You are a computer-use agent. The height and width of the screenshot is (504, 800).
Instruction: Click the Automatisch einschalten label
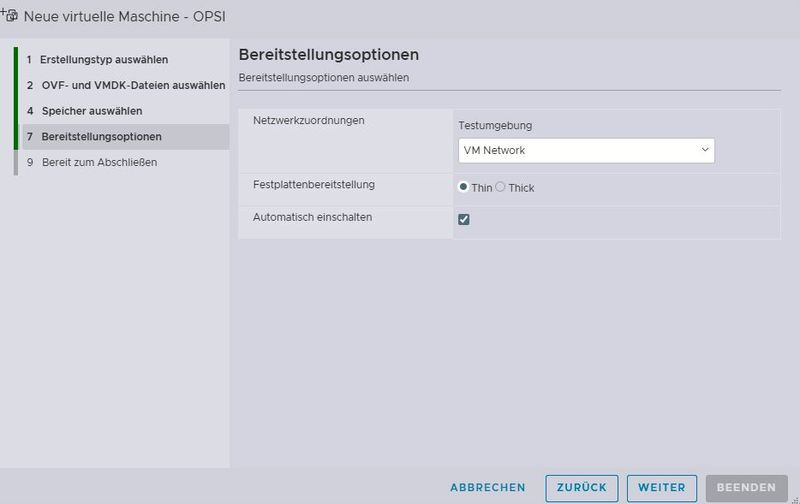[312, 217]
